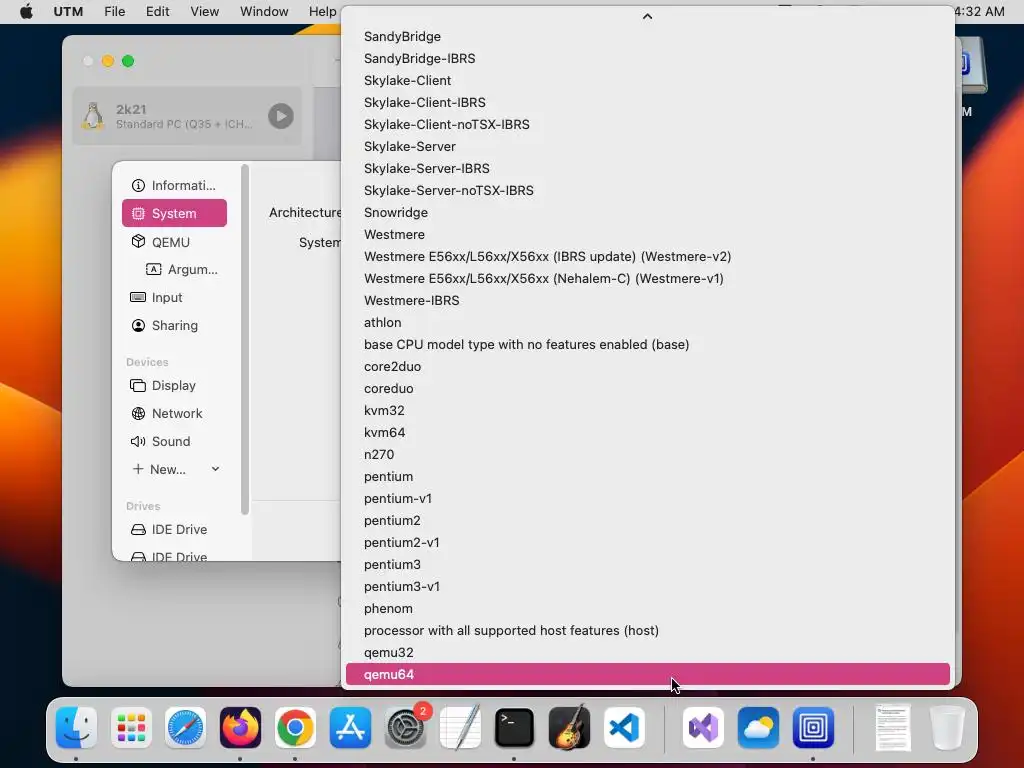Open the Display device settings
Screen dimensions: 1024x768
click(x=174, y=385)
